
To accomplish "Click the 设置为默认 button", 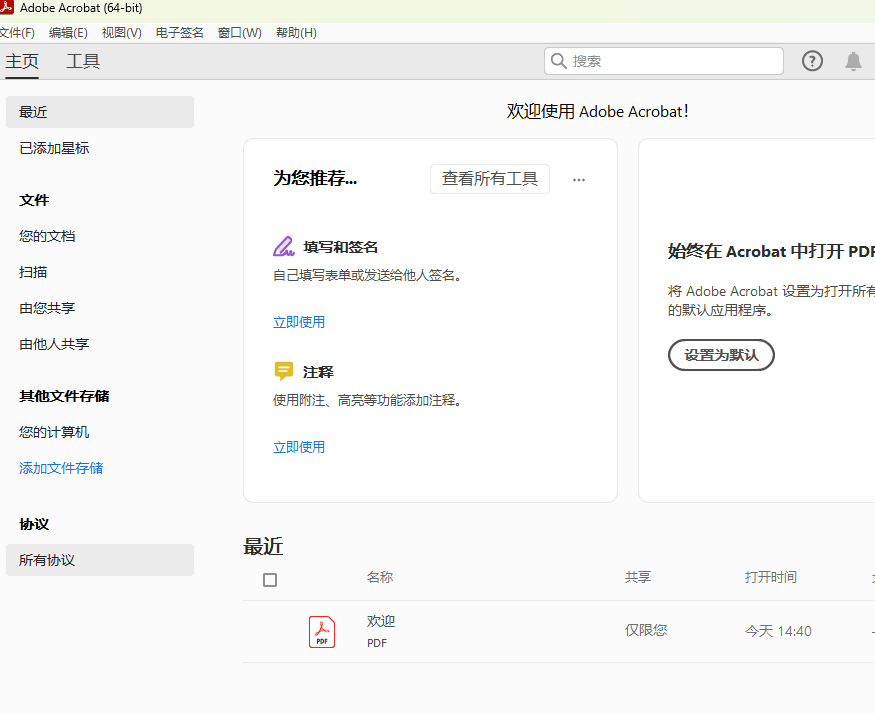I will pyautogui.click(x=721, y=355).
